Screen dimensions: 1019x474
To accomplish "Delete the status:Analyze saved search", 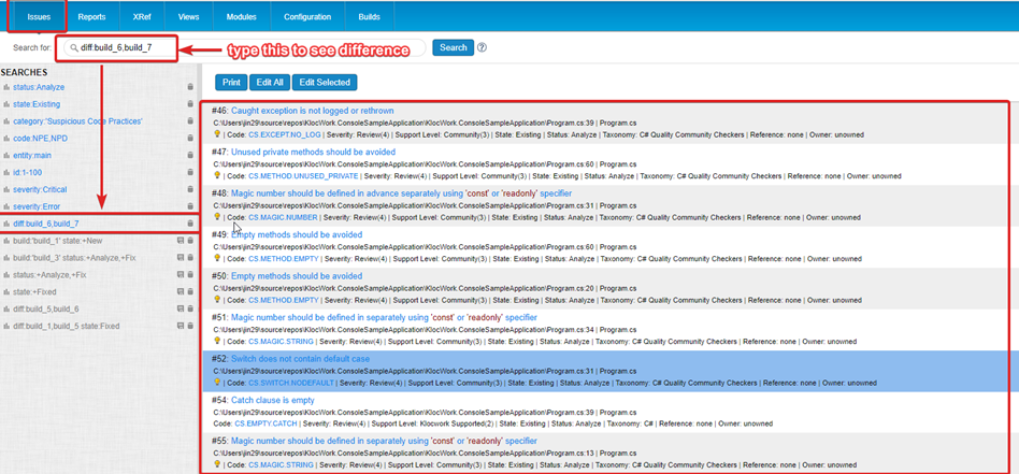I will tap(190, 86).
